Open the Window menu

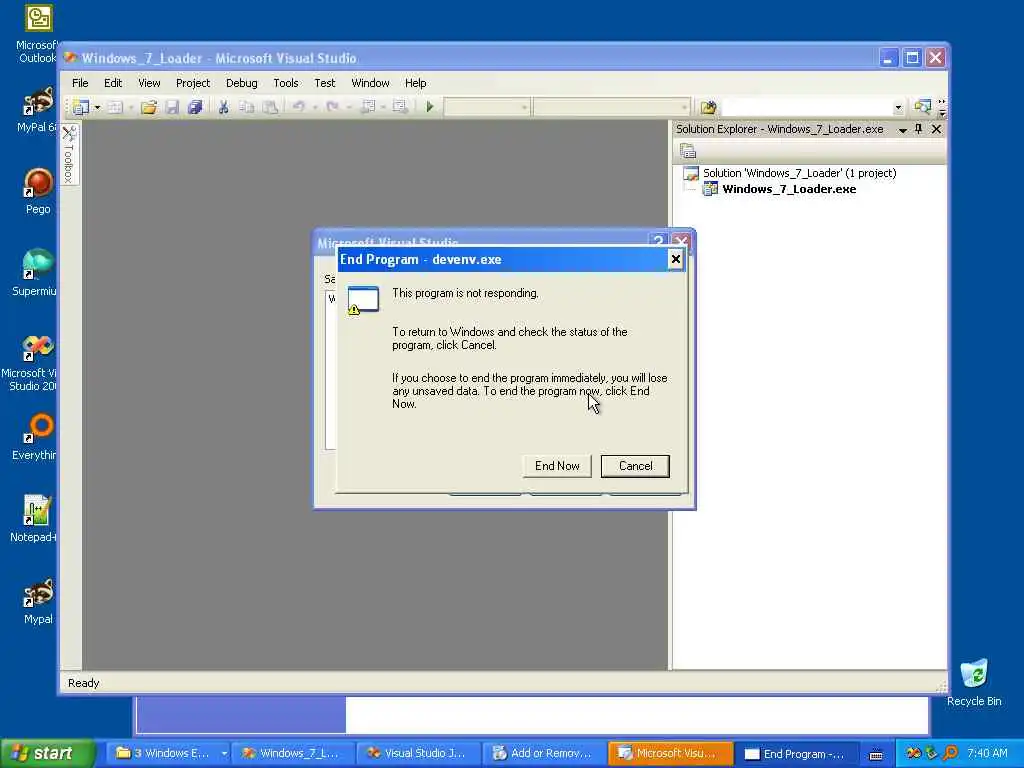coord(370,83)
